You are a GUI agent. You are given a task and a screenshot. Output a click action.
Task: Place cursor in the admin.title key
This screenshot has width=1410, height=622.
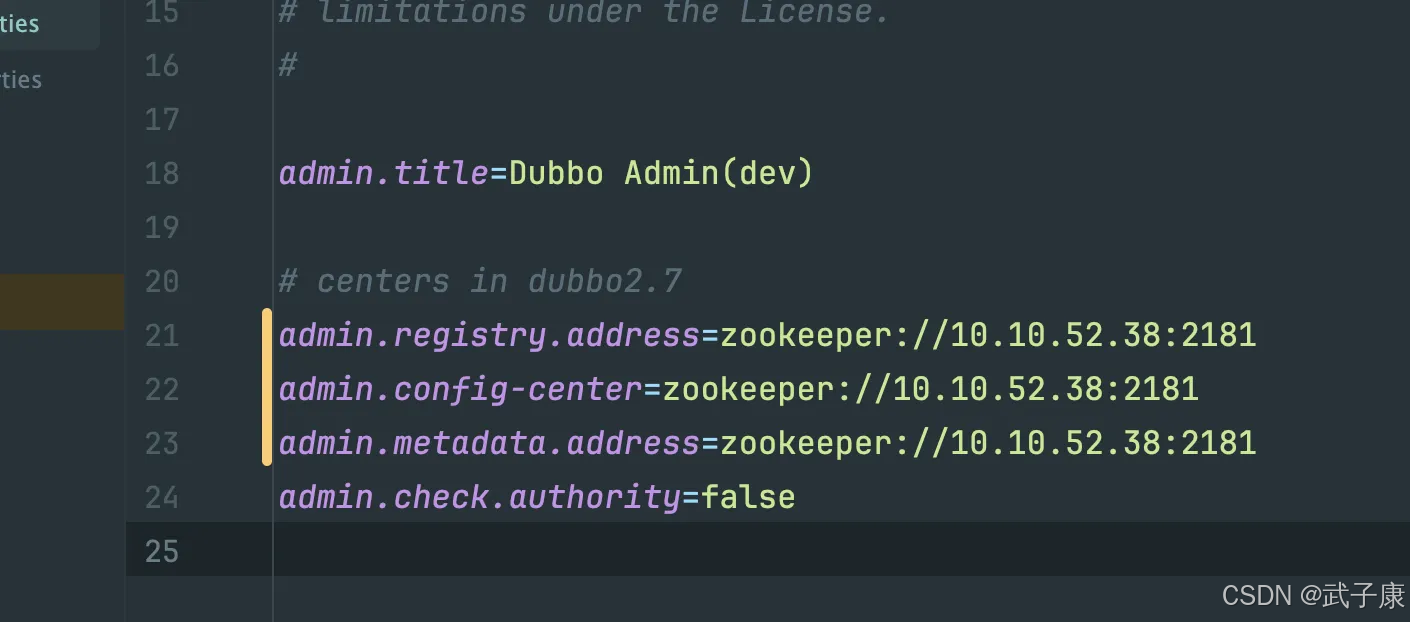[x=384, y=173]
